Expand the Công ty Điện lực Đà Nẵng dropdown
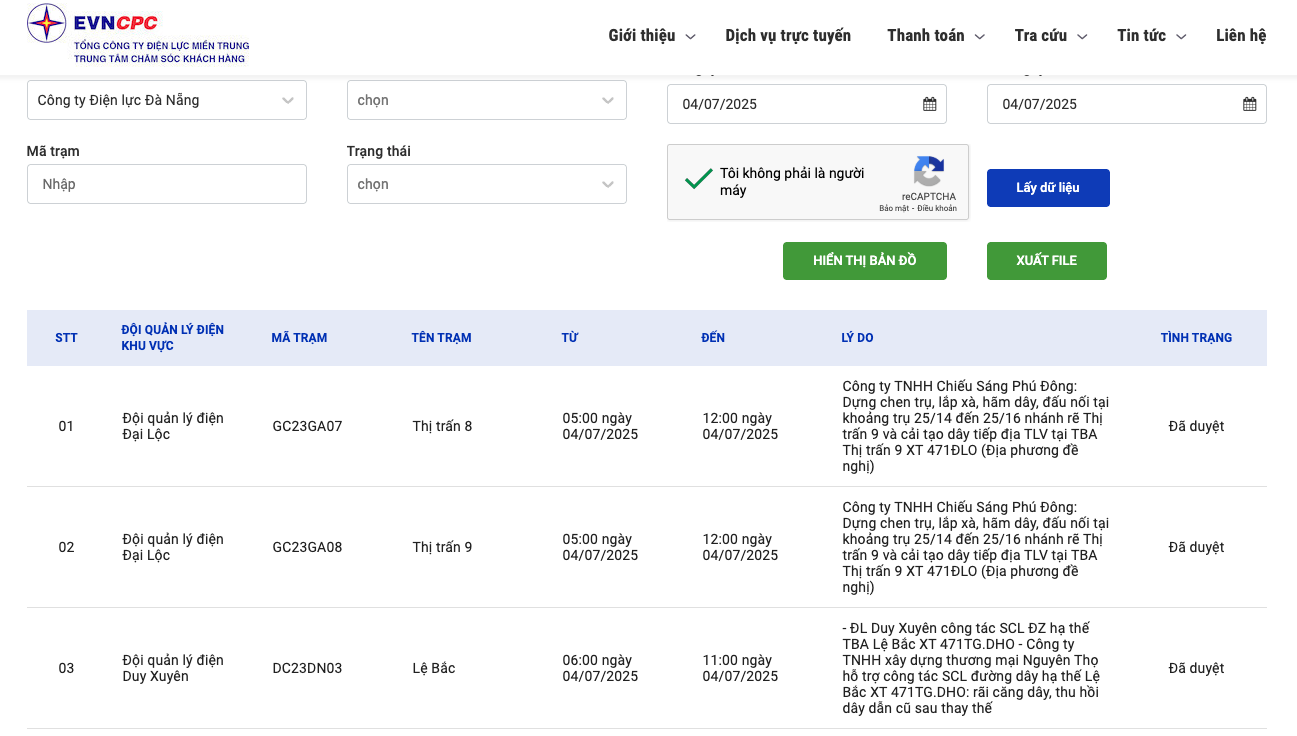 tap(166, 100)
